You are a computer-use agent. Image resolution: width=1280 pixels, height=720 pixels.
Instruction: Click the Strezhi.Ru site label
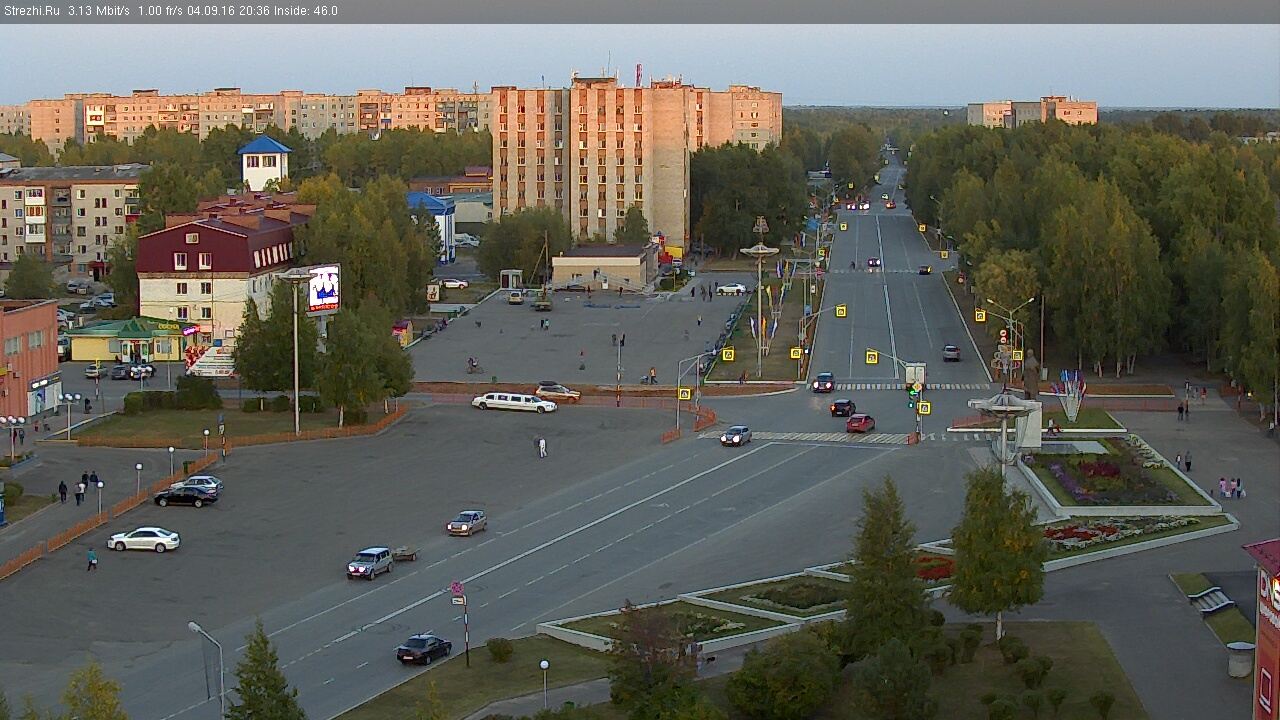pyautogui.click(x=32, y=11)
